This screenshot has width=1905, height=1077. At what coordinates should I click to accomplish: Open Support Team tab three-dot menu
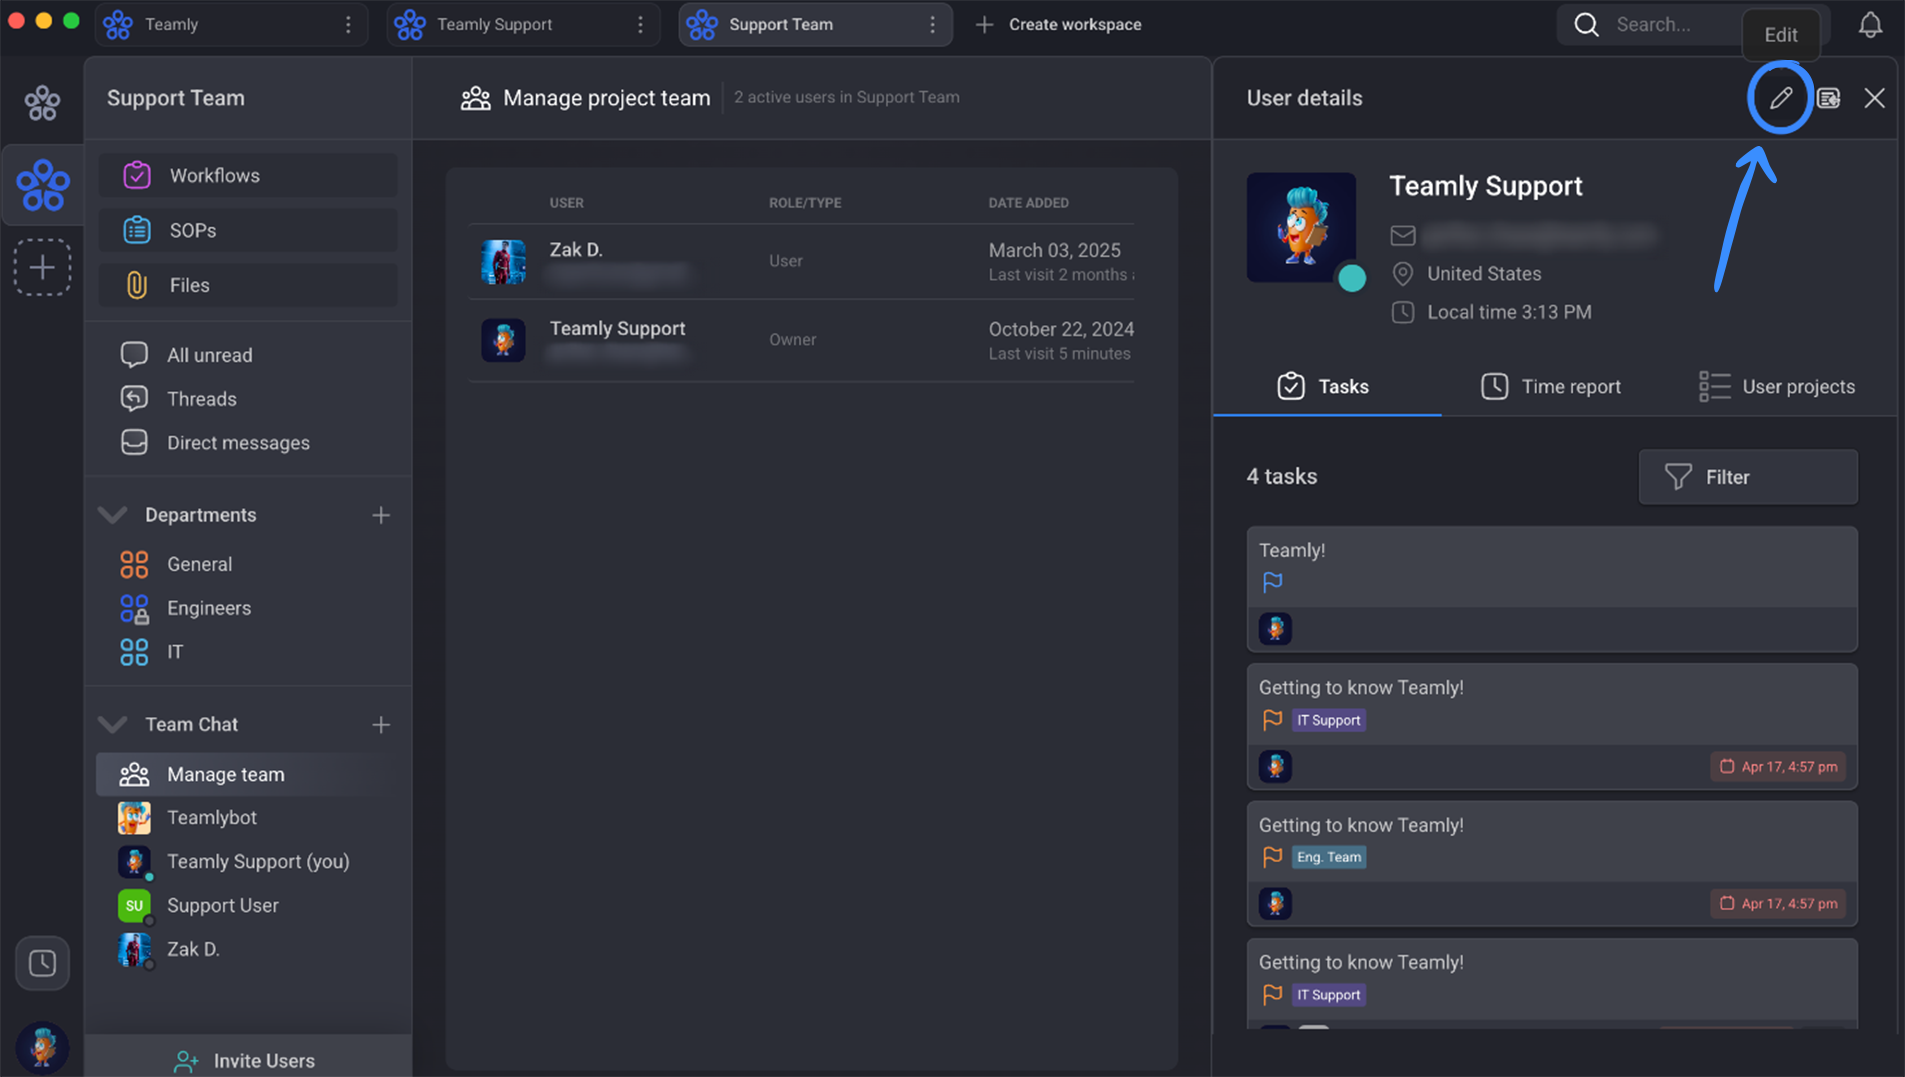(932, 25)
